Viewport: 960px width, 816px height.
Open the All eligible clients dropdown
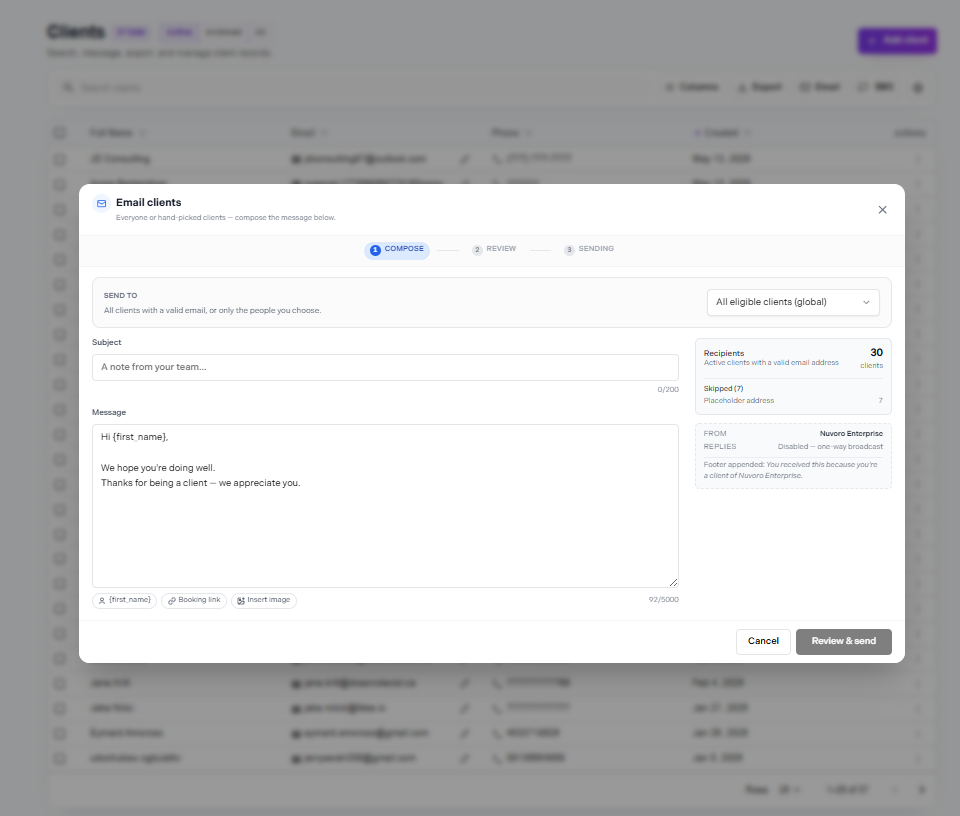793,302
